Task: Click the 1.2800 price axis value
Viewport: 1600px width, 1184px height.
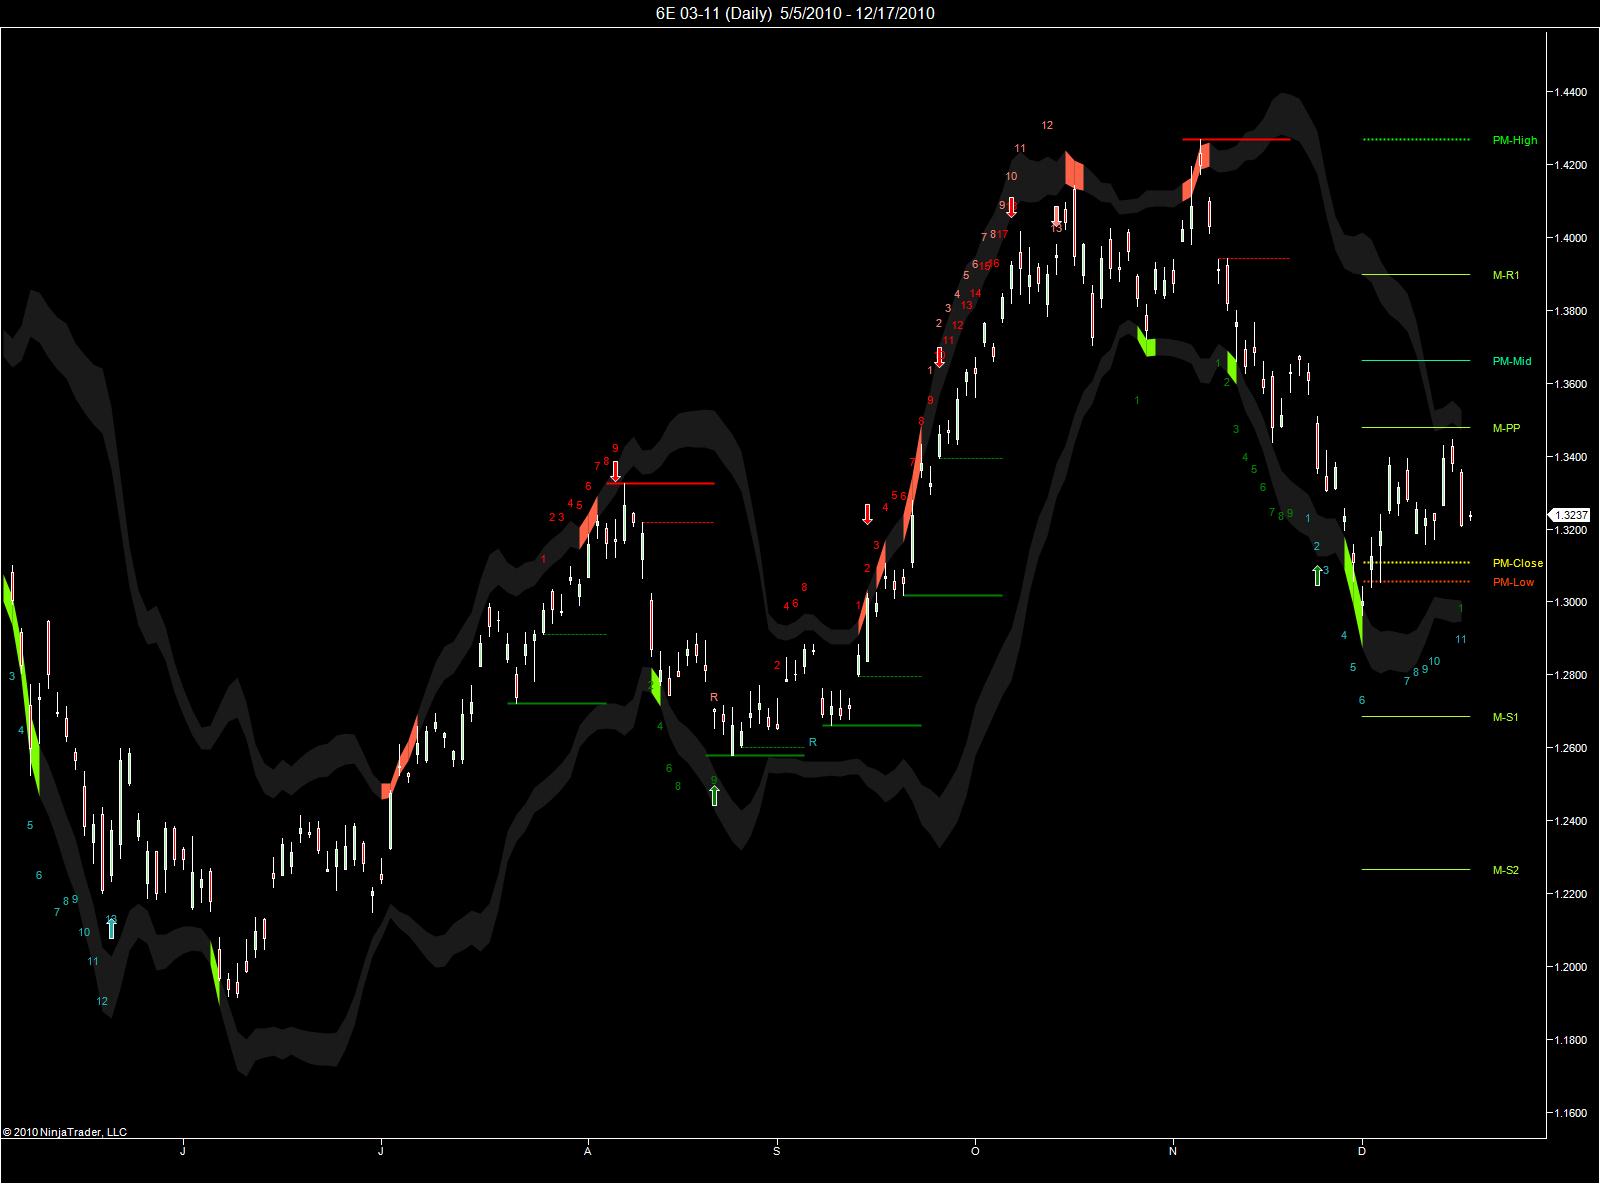Action: tap(1571, 675)
